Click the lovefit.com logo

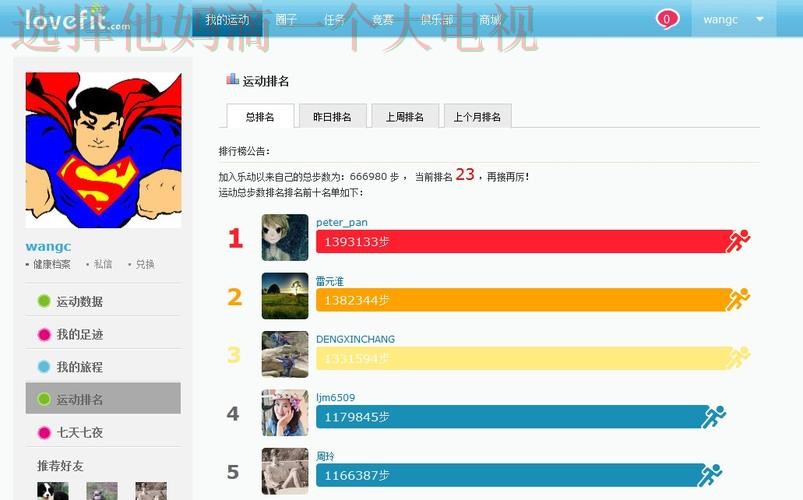[77, 19]
